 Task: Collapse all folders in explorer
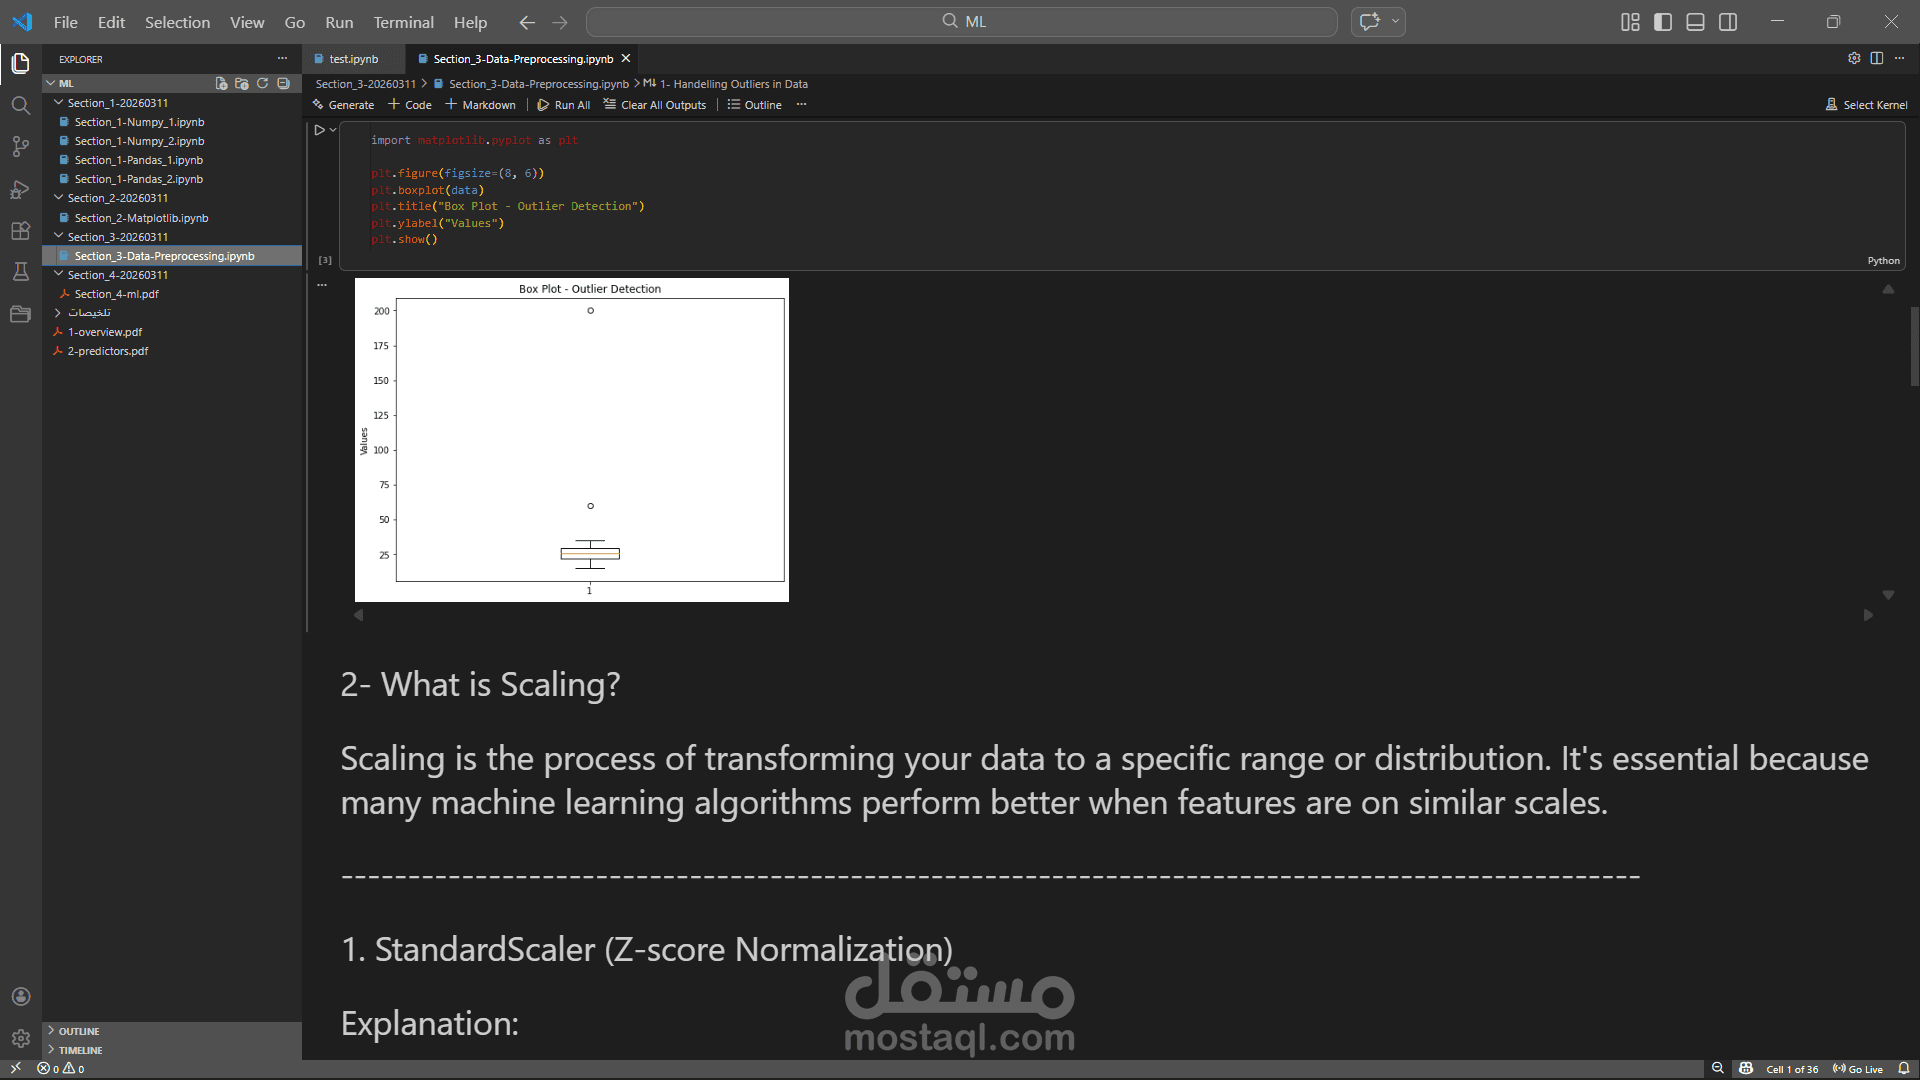pos(284,84)
